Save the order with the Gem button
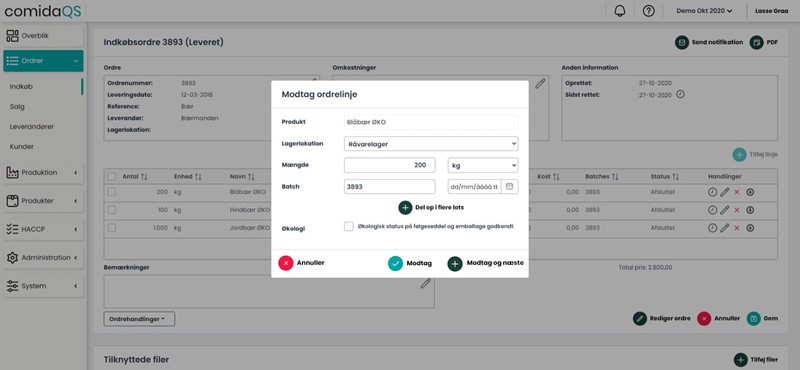The height and width of the screenshot is (370, 800). [762, 318]
